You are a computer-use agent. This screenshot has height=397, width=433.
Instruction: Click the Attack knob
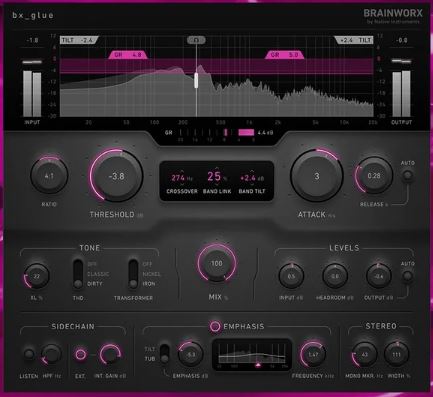pos(317,176)
